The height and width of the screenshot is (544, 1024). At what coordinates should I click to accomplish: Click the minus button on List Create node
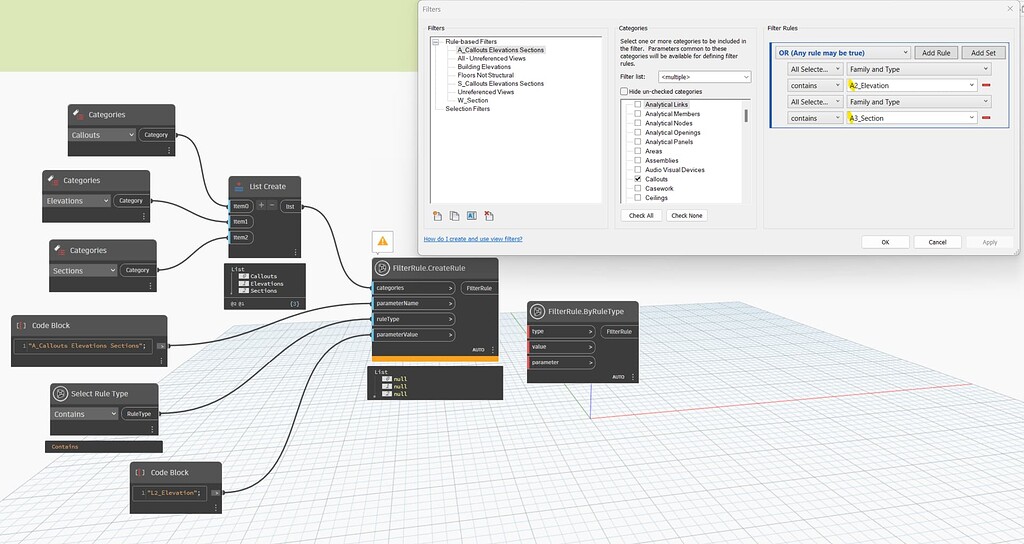coord(273,205)
